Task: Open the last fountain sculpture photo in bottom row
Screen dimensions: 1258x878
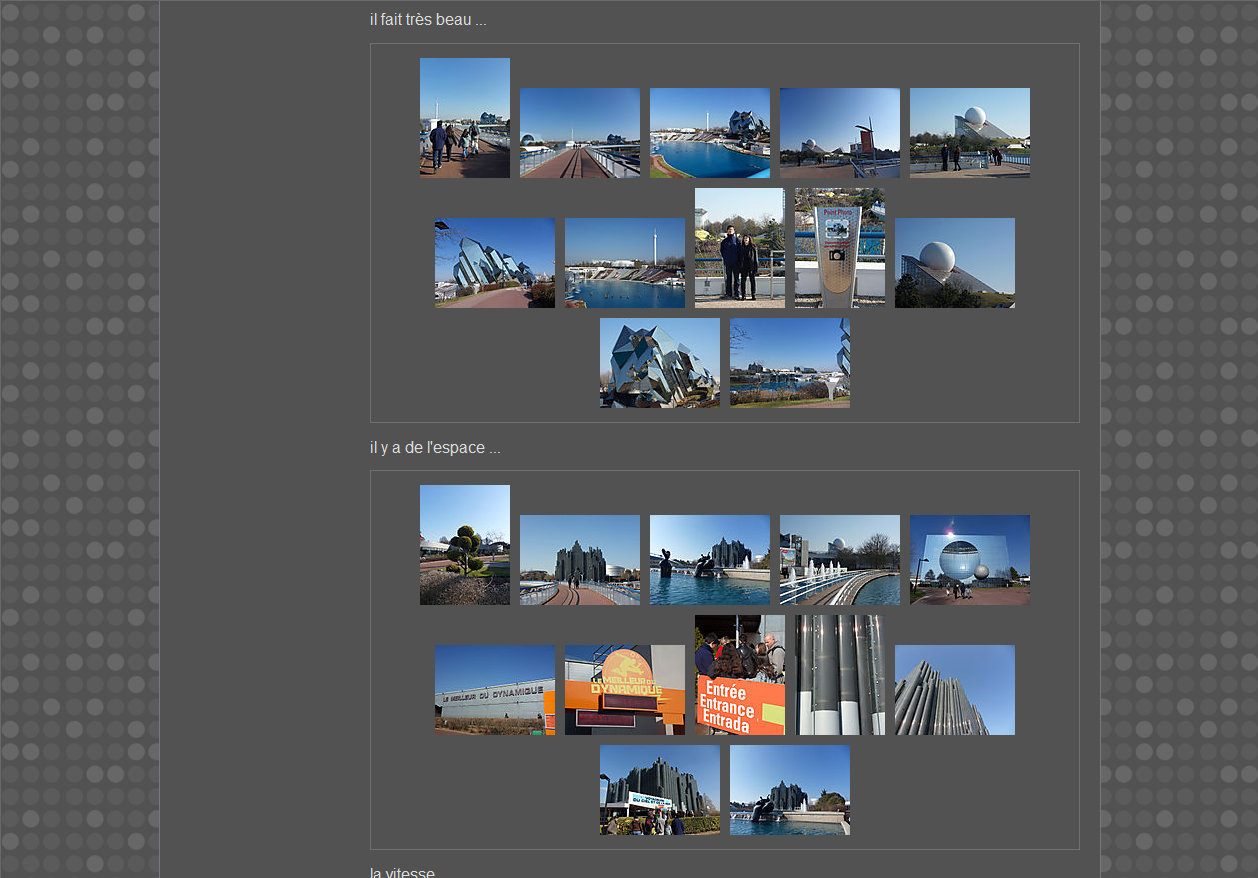Action: point(789,790)
